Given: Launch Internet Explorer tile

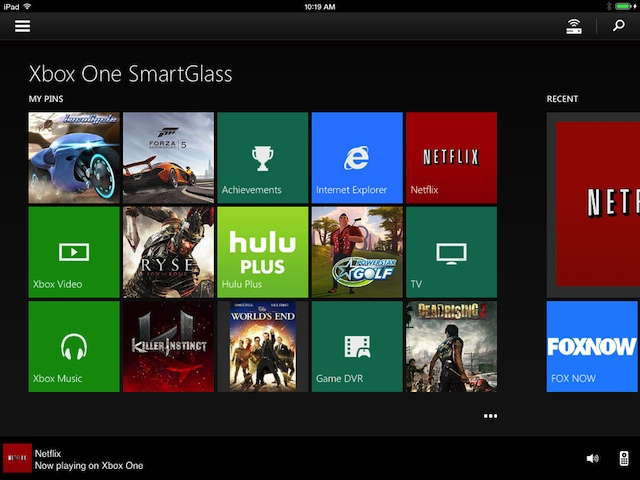Looking at the screenshot, I should [x=357, y=157].
